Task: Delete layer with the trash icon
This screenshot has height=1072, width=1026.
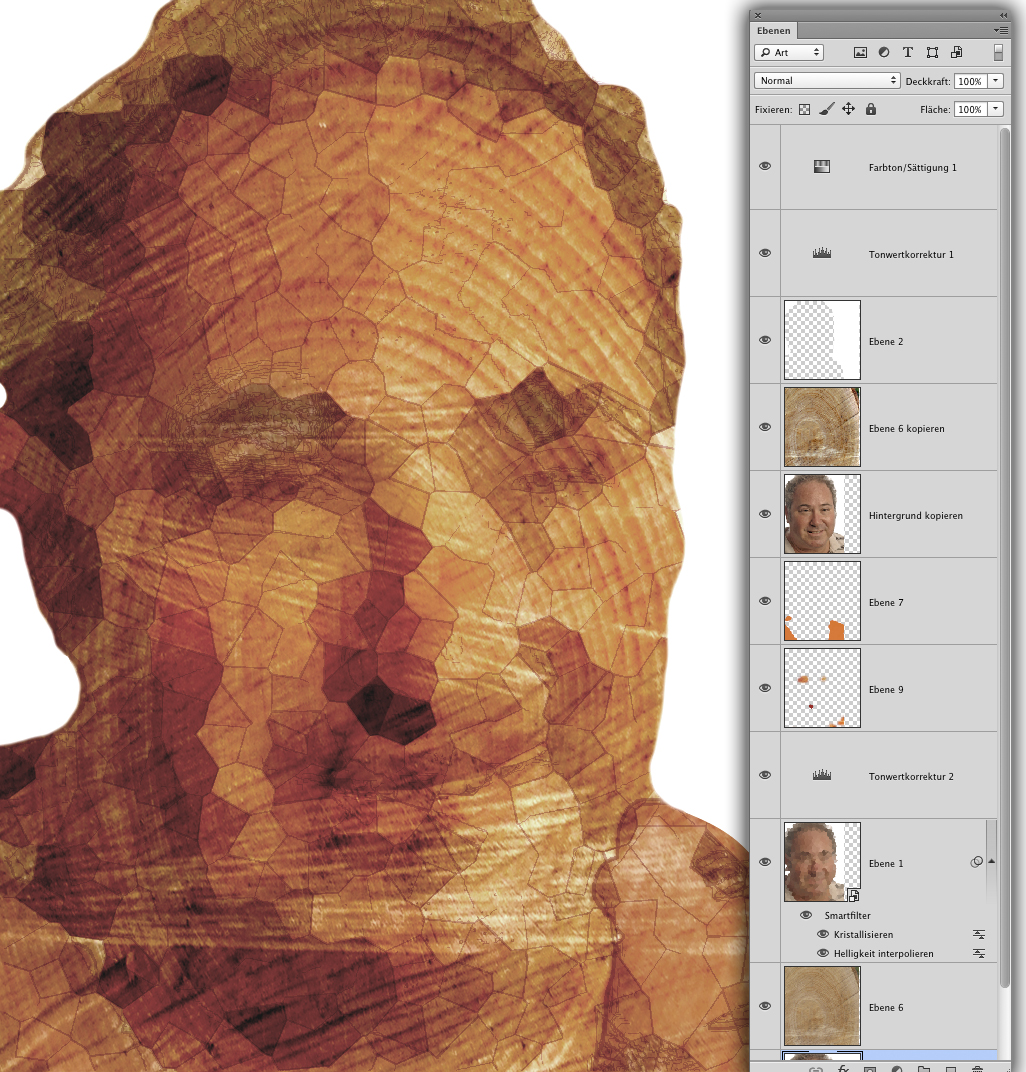Action: click(977, 1069)
